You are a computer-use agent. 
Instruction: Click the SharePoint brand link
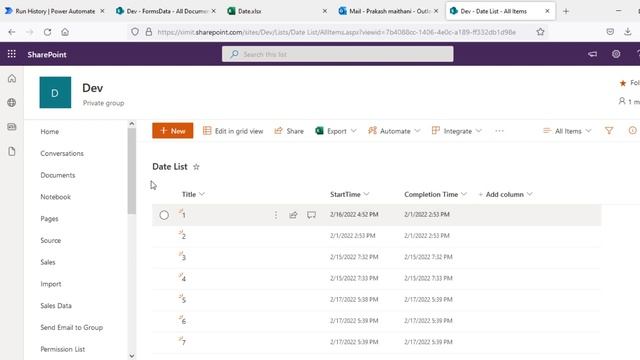click(x=47, y=54)
